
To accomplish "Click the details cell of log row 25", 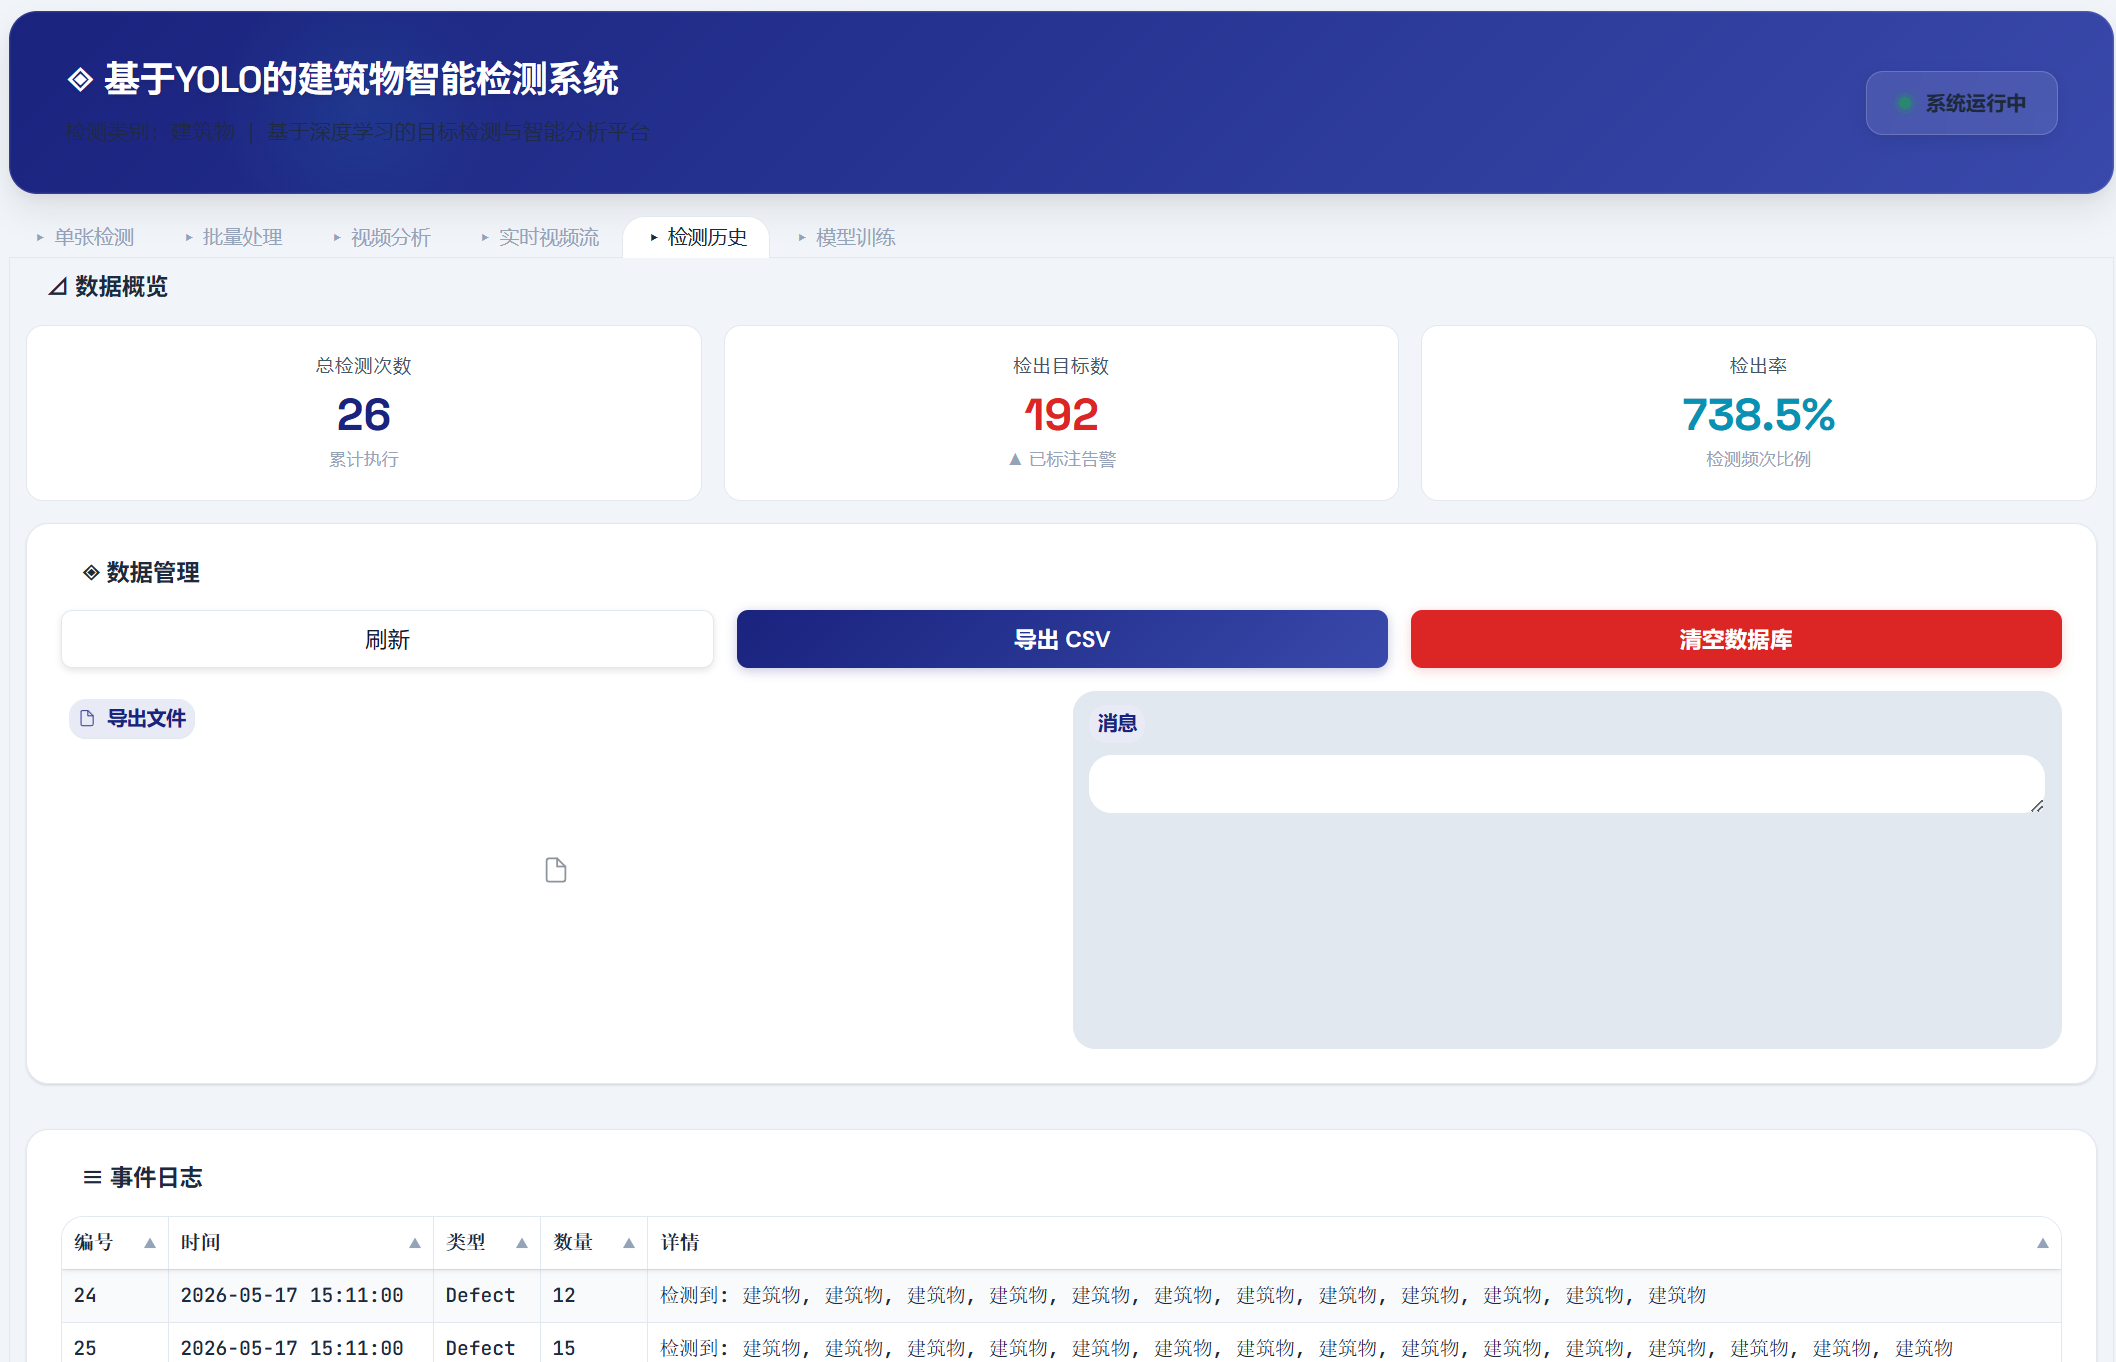I will tap(1354, 1345).
